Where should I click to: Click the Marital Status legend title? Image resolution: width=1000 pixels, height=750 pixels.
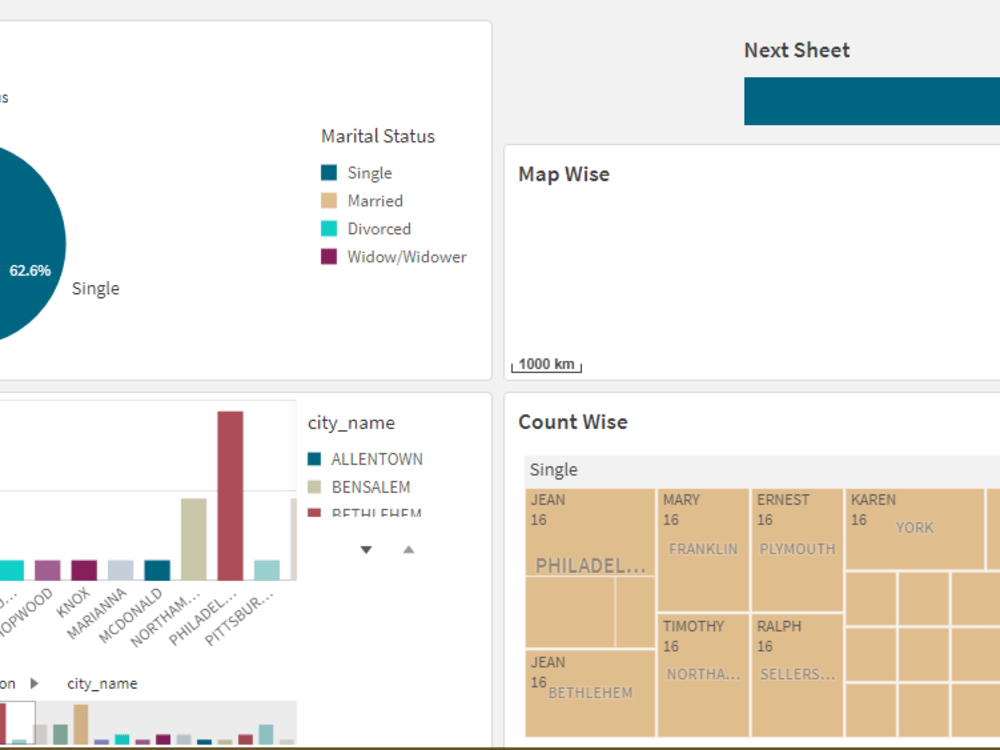(x=378, y=136)
